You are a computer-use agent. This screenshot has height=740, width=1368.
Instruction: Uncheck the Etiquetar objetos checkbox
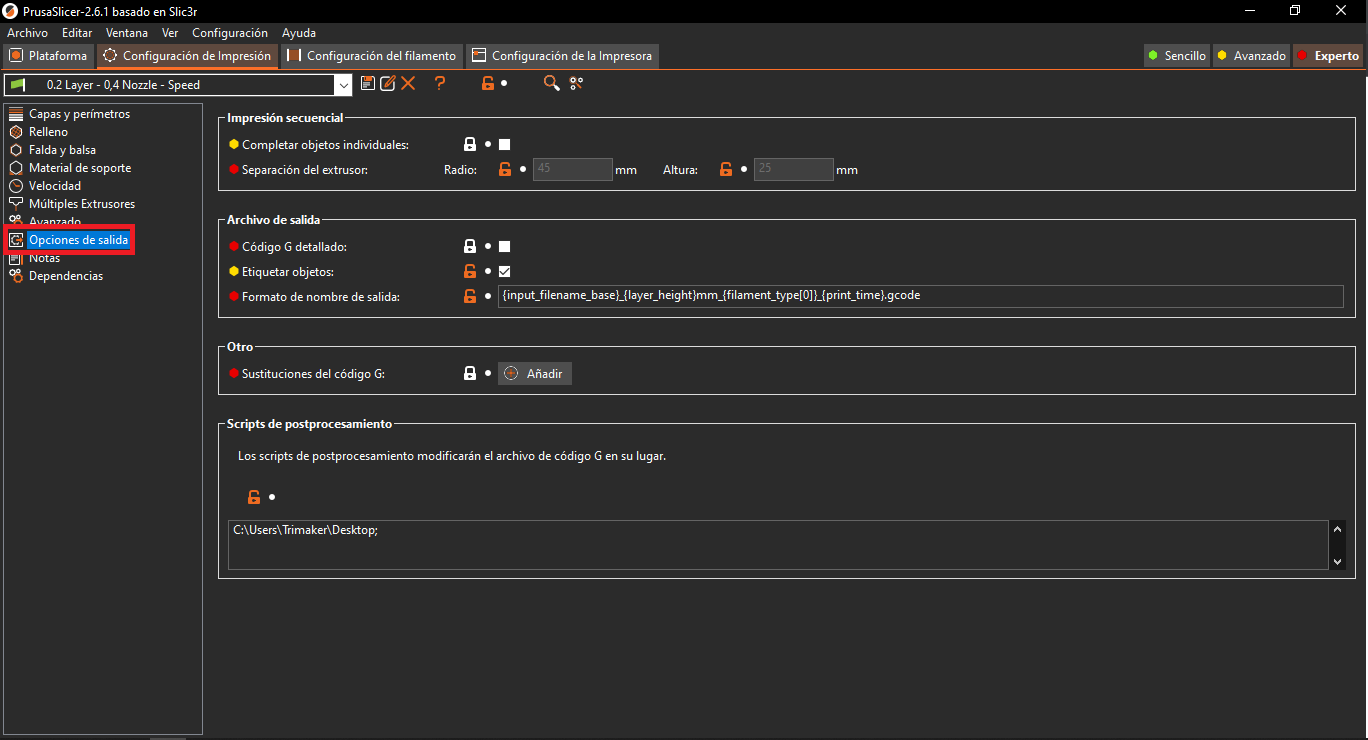pyautogui.click(x=505, y=271)
